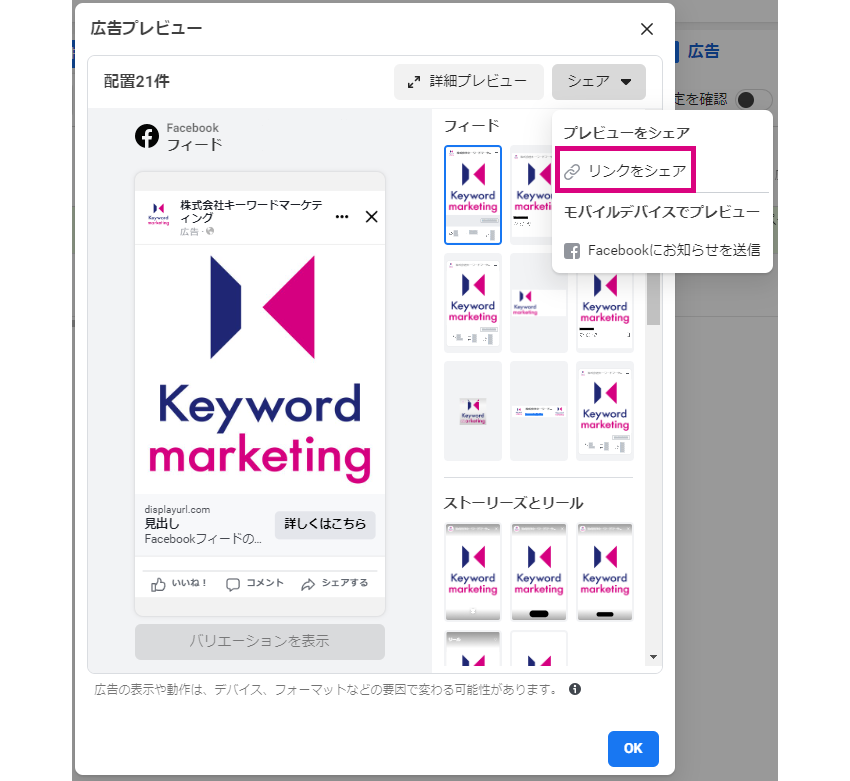Open the three-dot options on the ad

click(x=342, y=217)
